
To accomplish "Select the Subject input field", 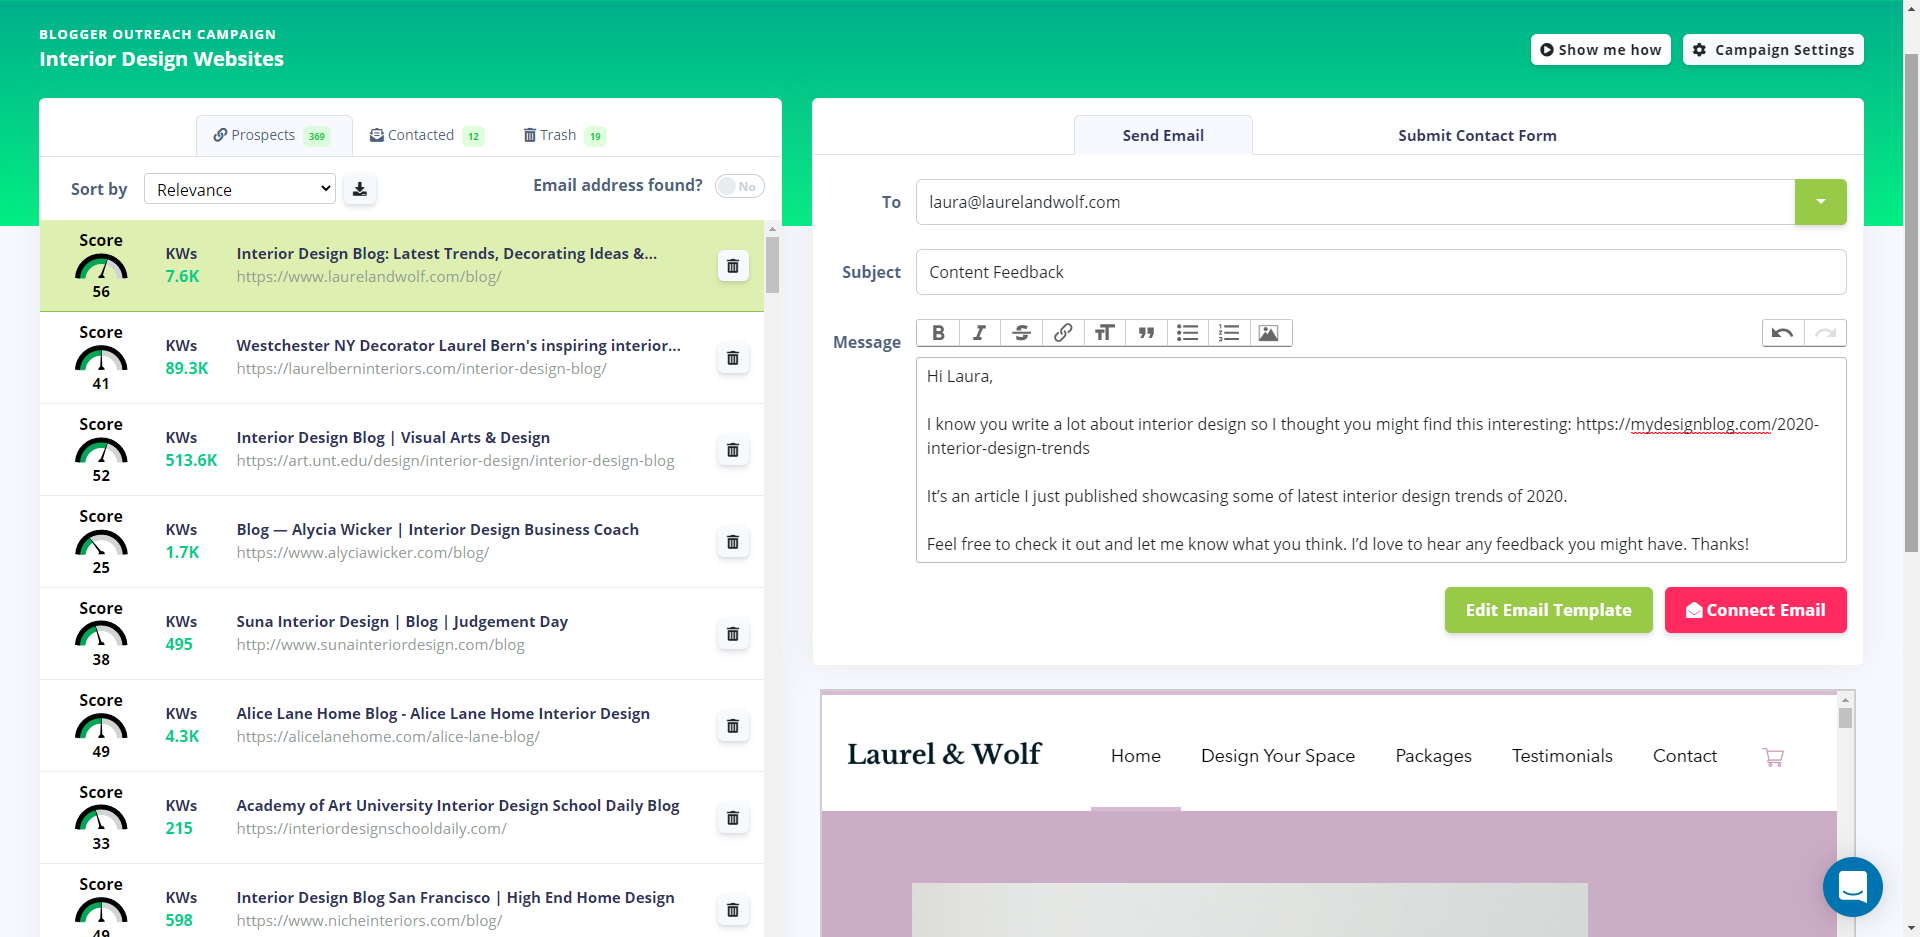I will click(x=1380, y=272).
